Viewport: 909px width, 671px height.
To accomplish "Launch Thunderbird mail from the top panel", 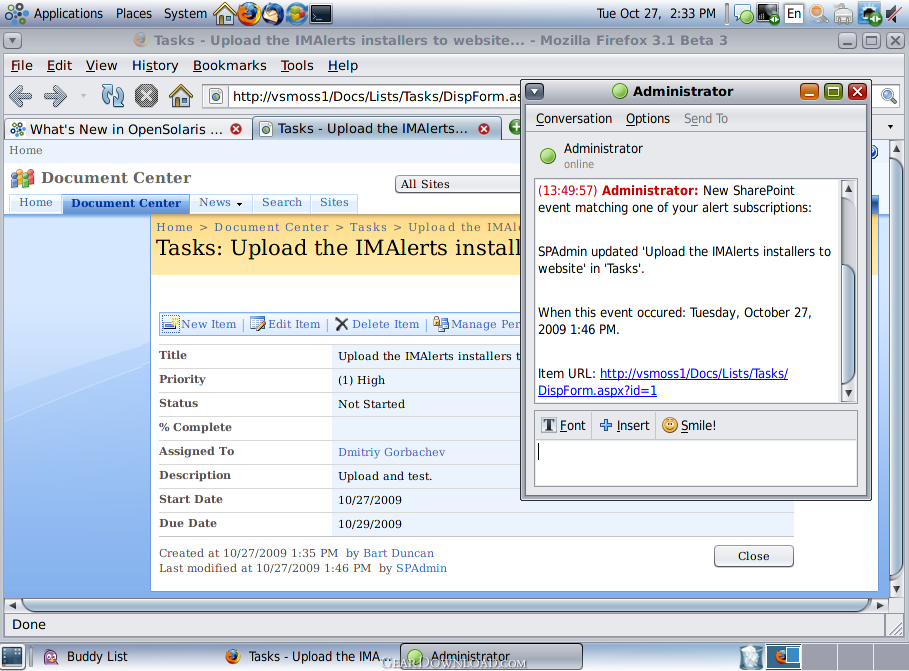I will (x=272, y=13).
